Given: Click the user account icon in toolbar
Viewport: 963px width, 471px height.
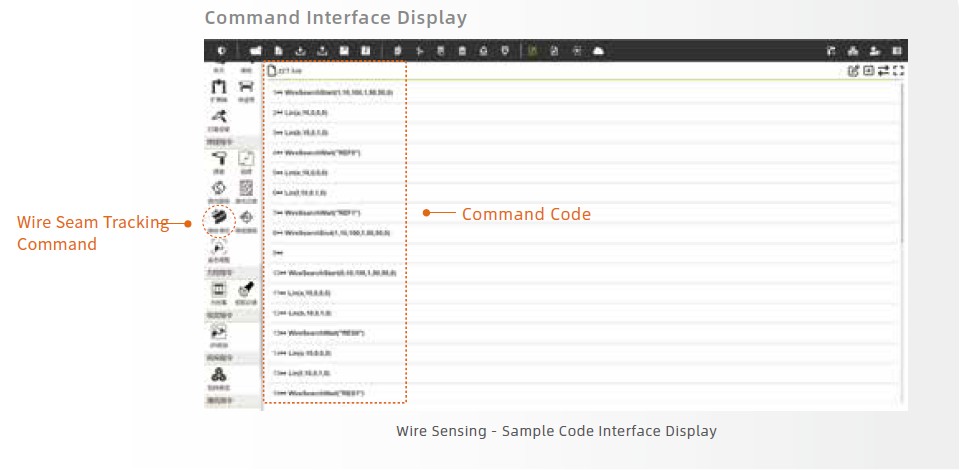Looking at the screenshot, I should 875,50.
